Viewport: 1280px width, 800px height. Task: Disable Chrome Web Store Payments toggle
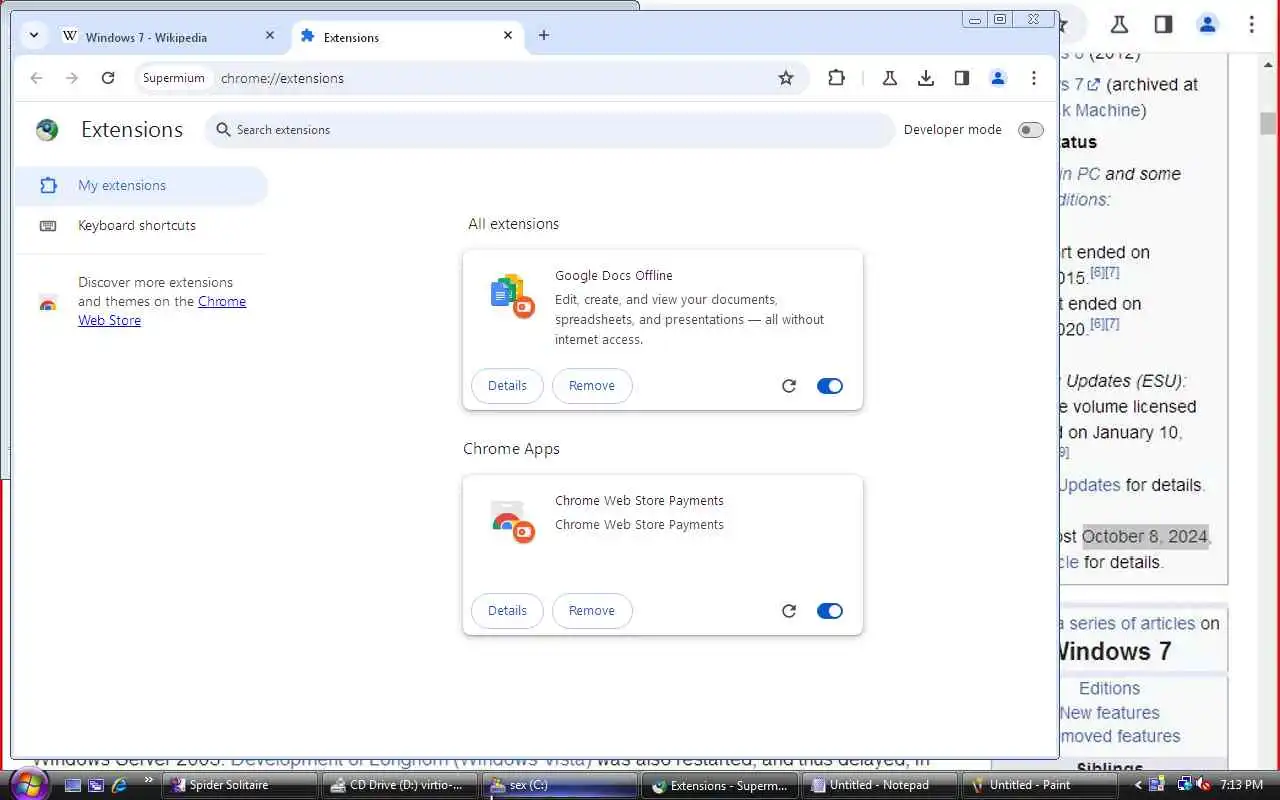830,611
